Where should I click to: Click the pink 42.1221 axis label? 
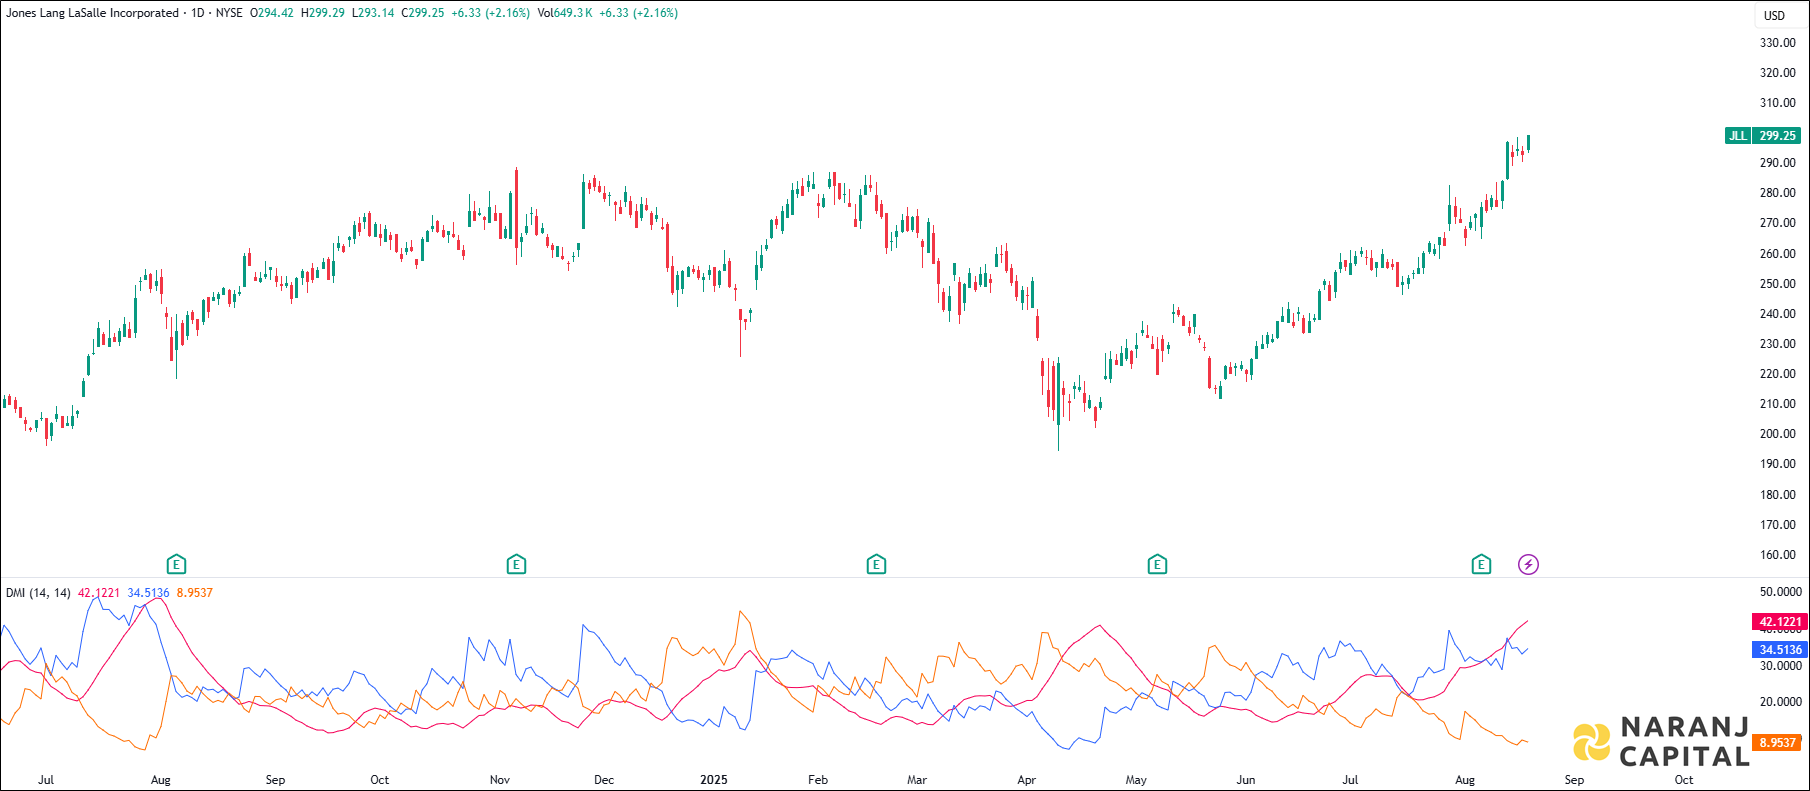[x=1780, y=622]
